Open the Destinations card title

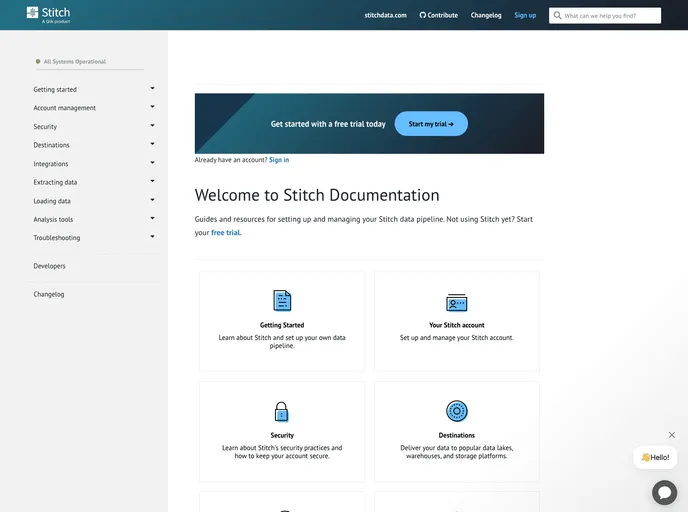456,435
